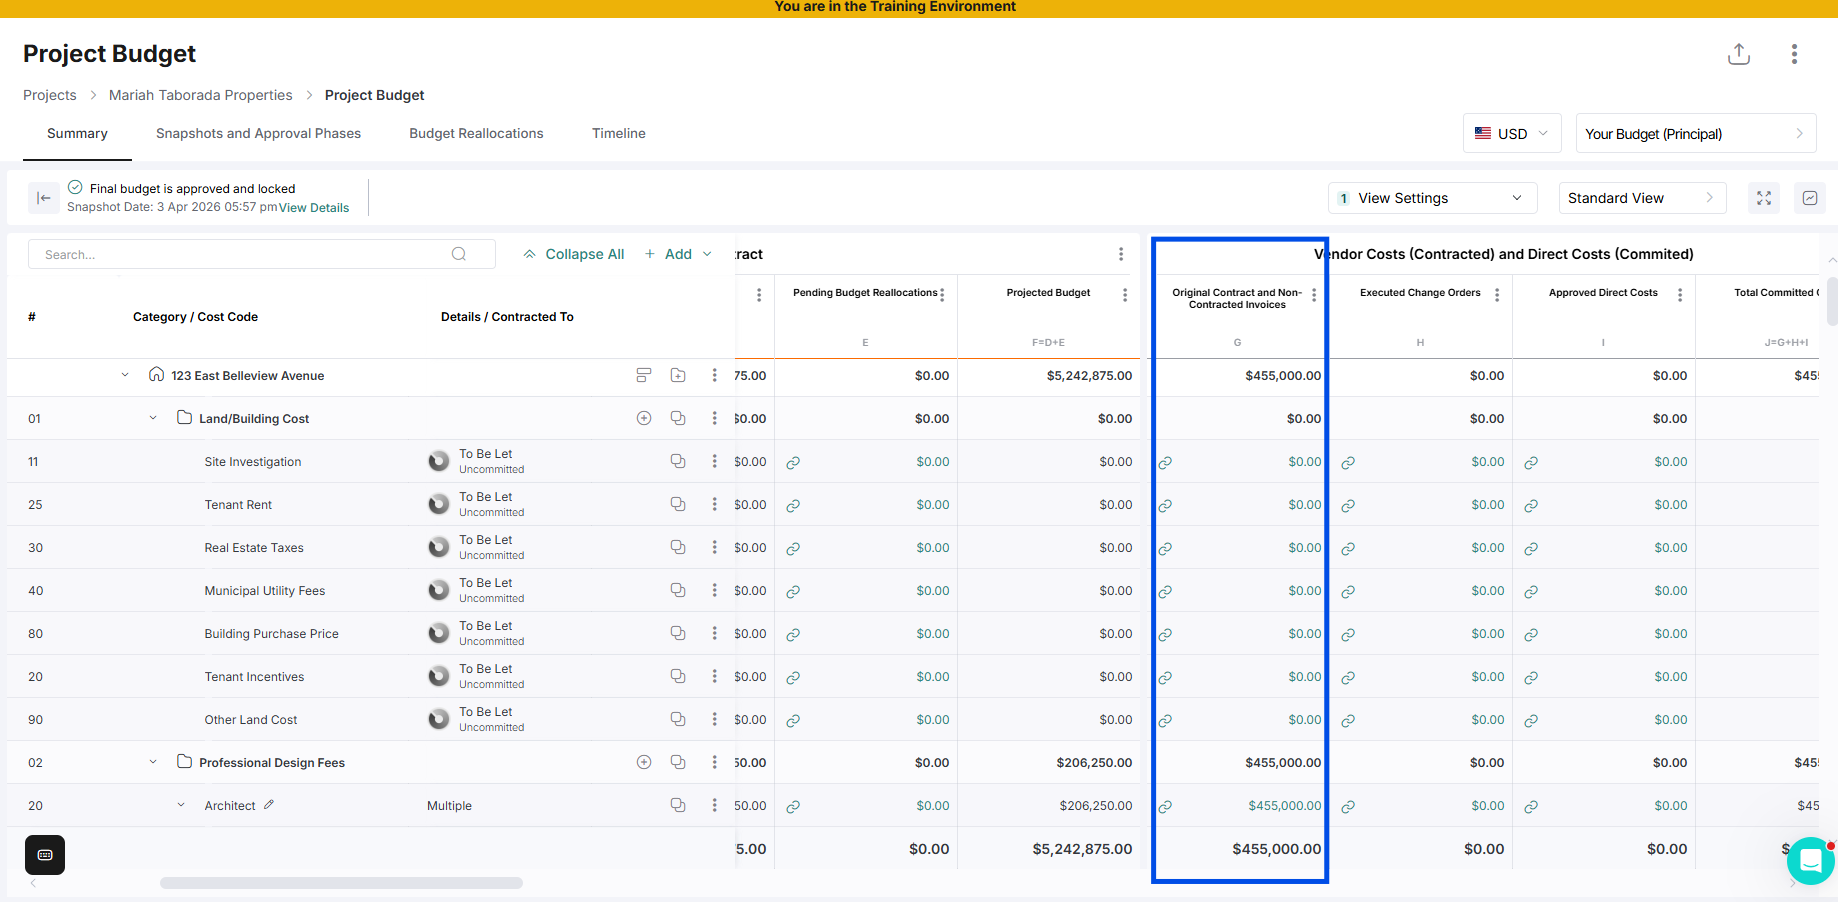This screenshot has height=902, width=1838.
Task: Open the USD currency dropdown
Action: [1512, 133]
